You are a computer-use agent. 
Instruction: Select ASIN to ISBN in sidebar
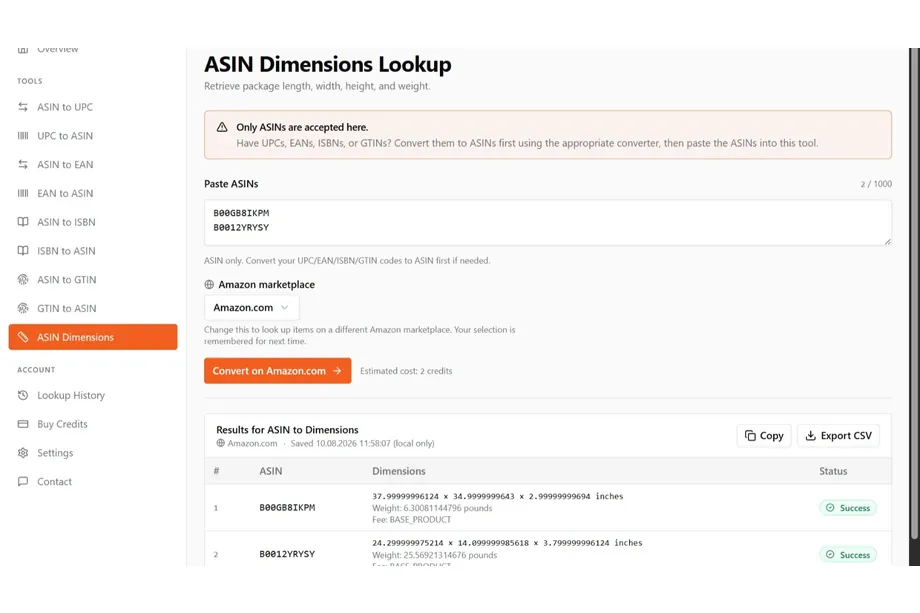(x=93, y=222)
